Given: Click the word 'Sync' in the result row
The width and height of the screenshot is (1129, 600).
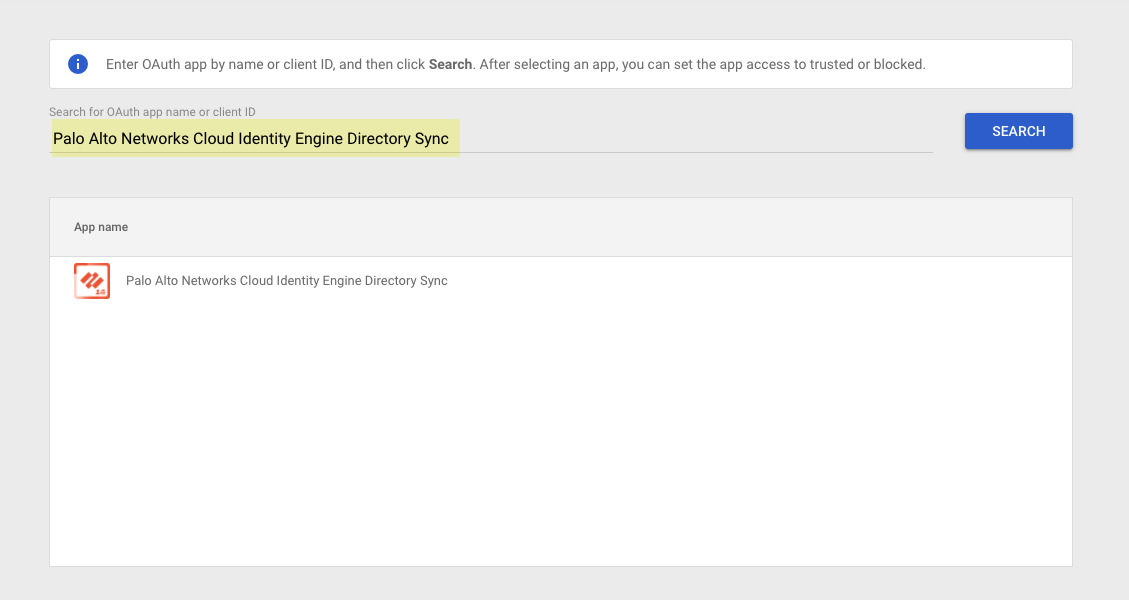Looking at the screenshot, I should [x=434, y=281].
